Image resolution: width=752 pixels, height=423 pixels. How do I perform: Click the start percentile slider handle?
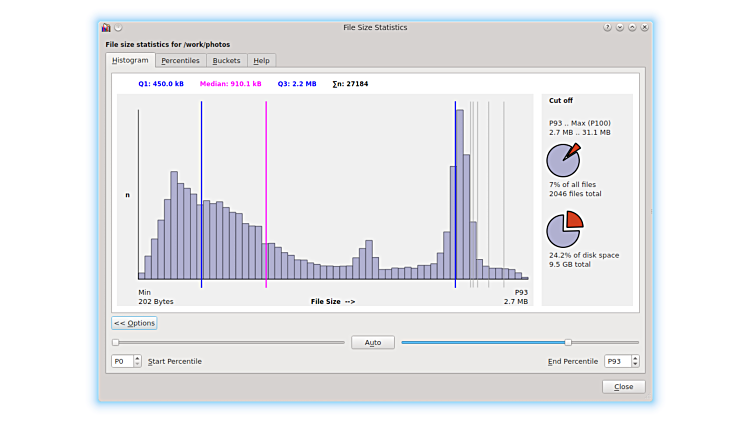point(115,342)
